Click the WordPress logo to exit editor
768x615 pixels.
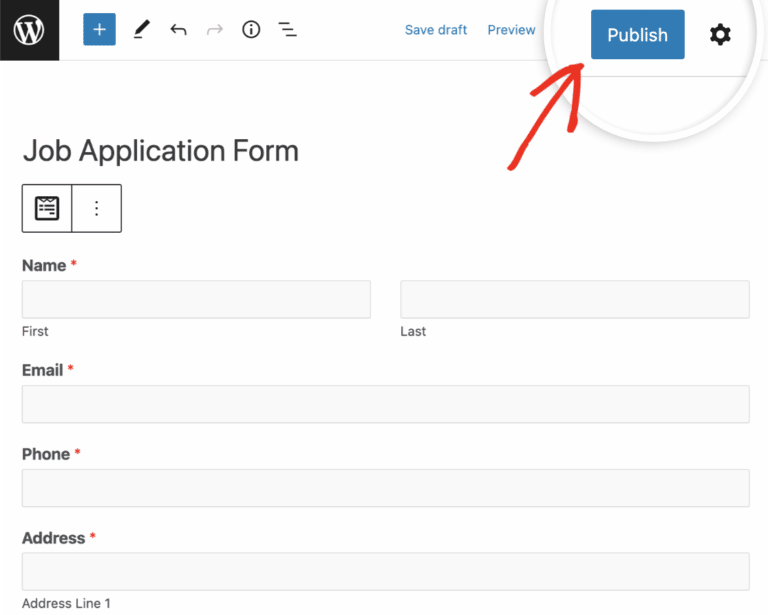point(29,30)
